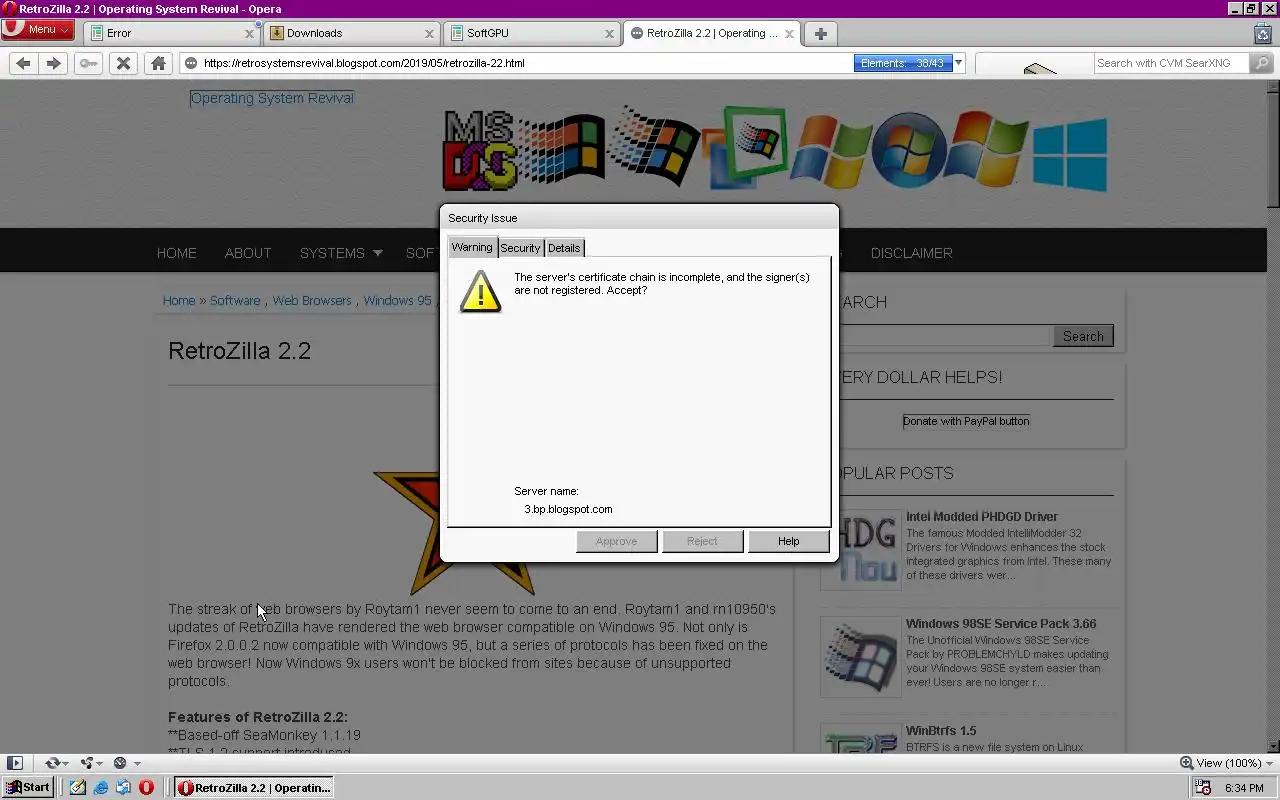The image size is (1280, 800).
Task: Click the blog Search button
Action: coord(1083,336)
